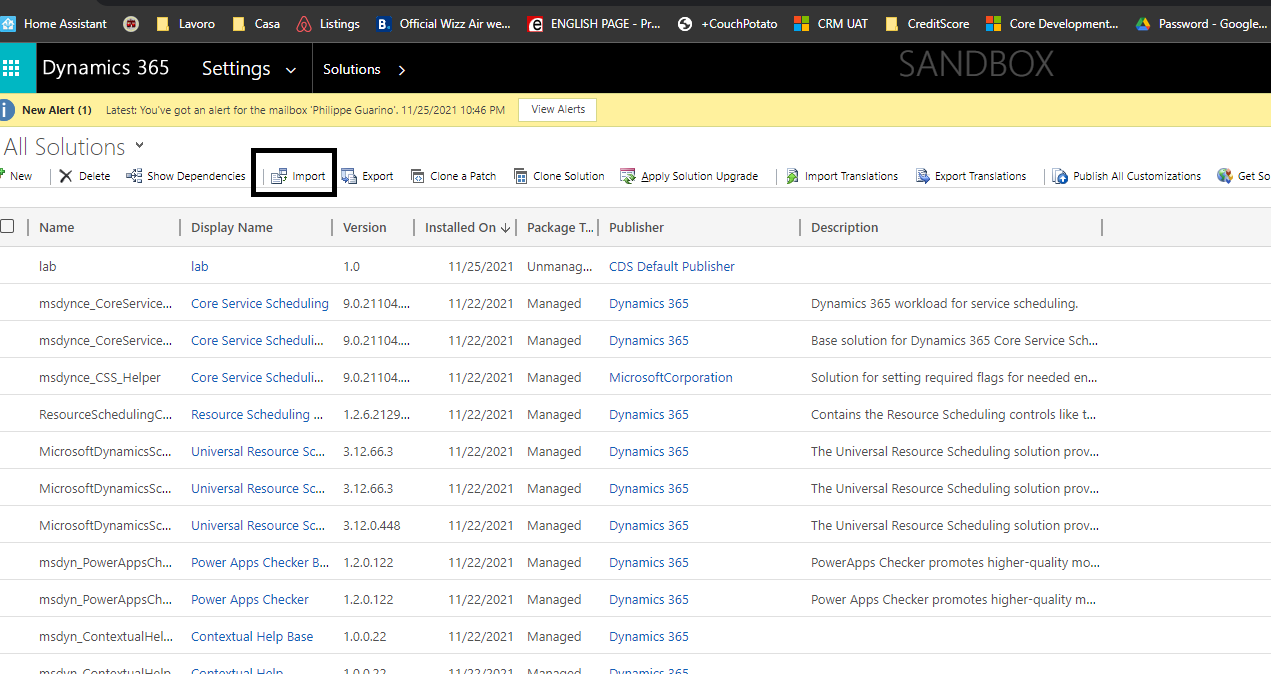Click the 'Base solution for Dynamics 365' description
Image resolution: width=1271 pixels, height=674 pixels.
point(954,340)
